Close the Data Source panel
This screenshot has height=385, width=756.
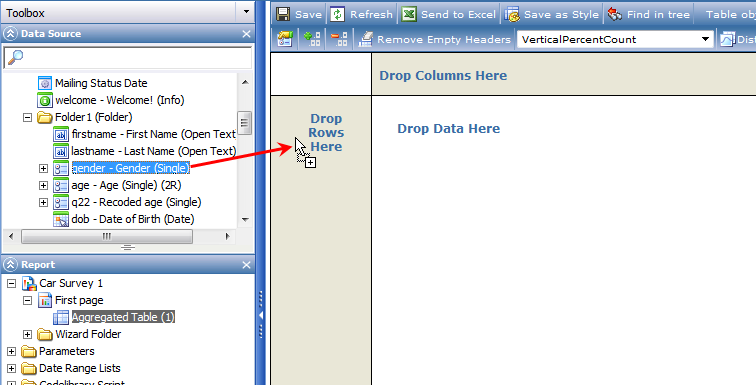pos(246,34)
